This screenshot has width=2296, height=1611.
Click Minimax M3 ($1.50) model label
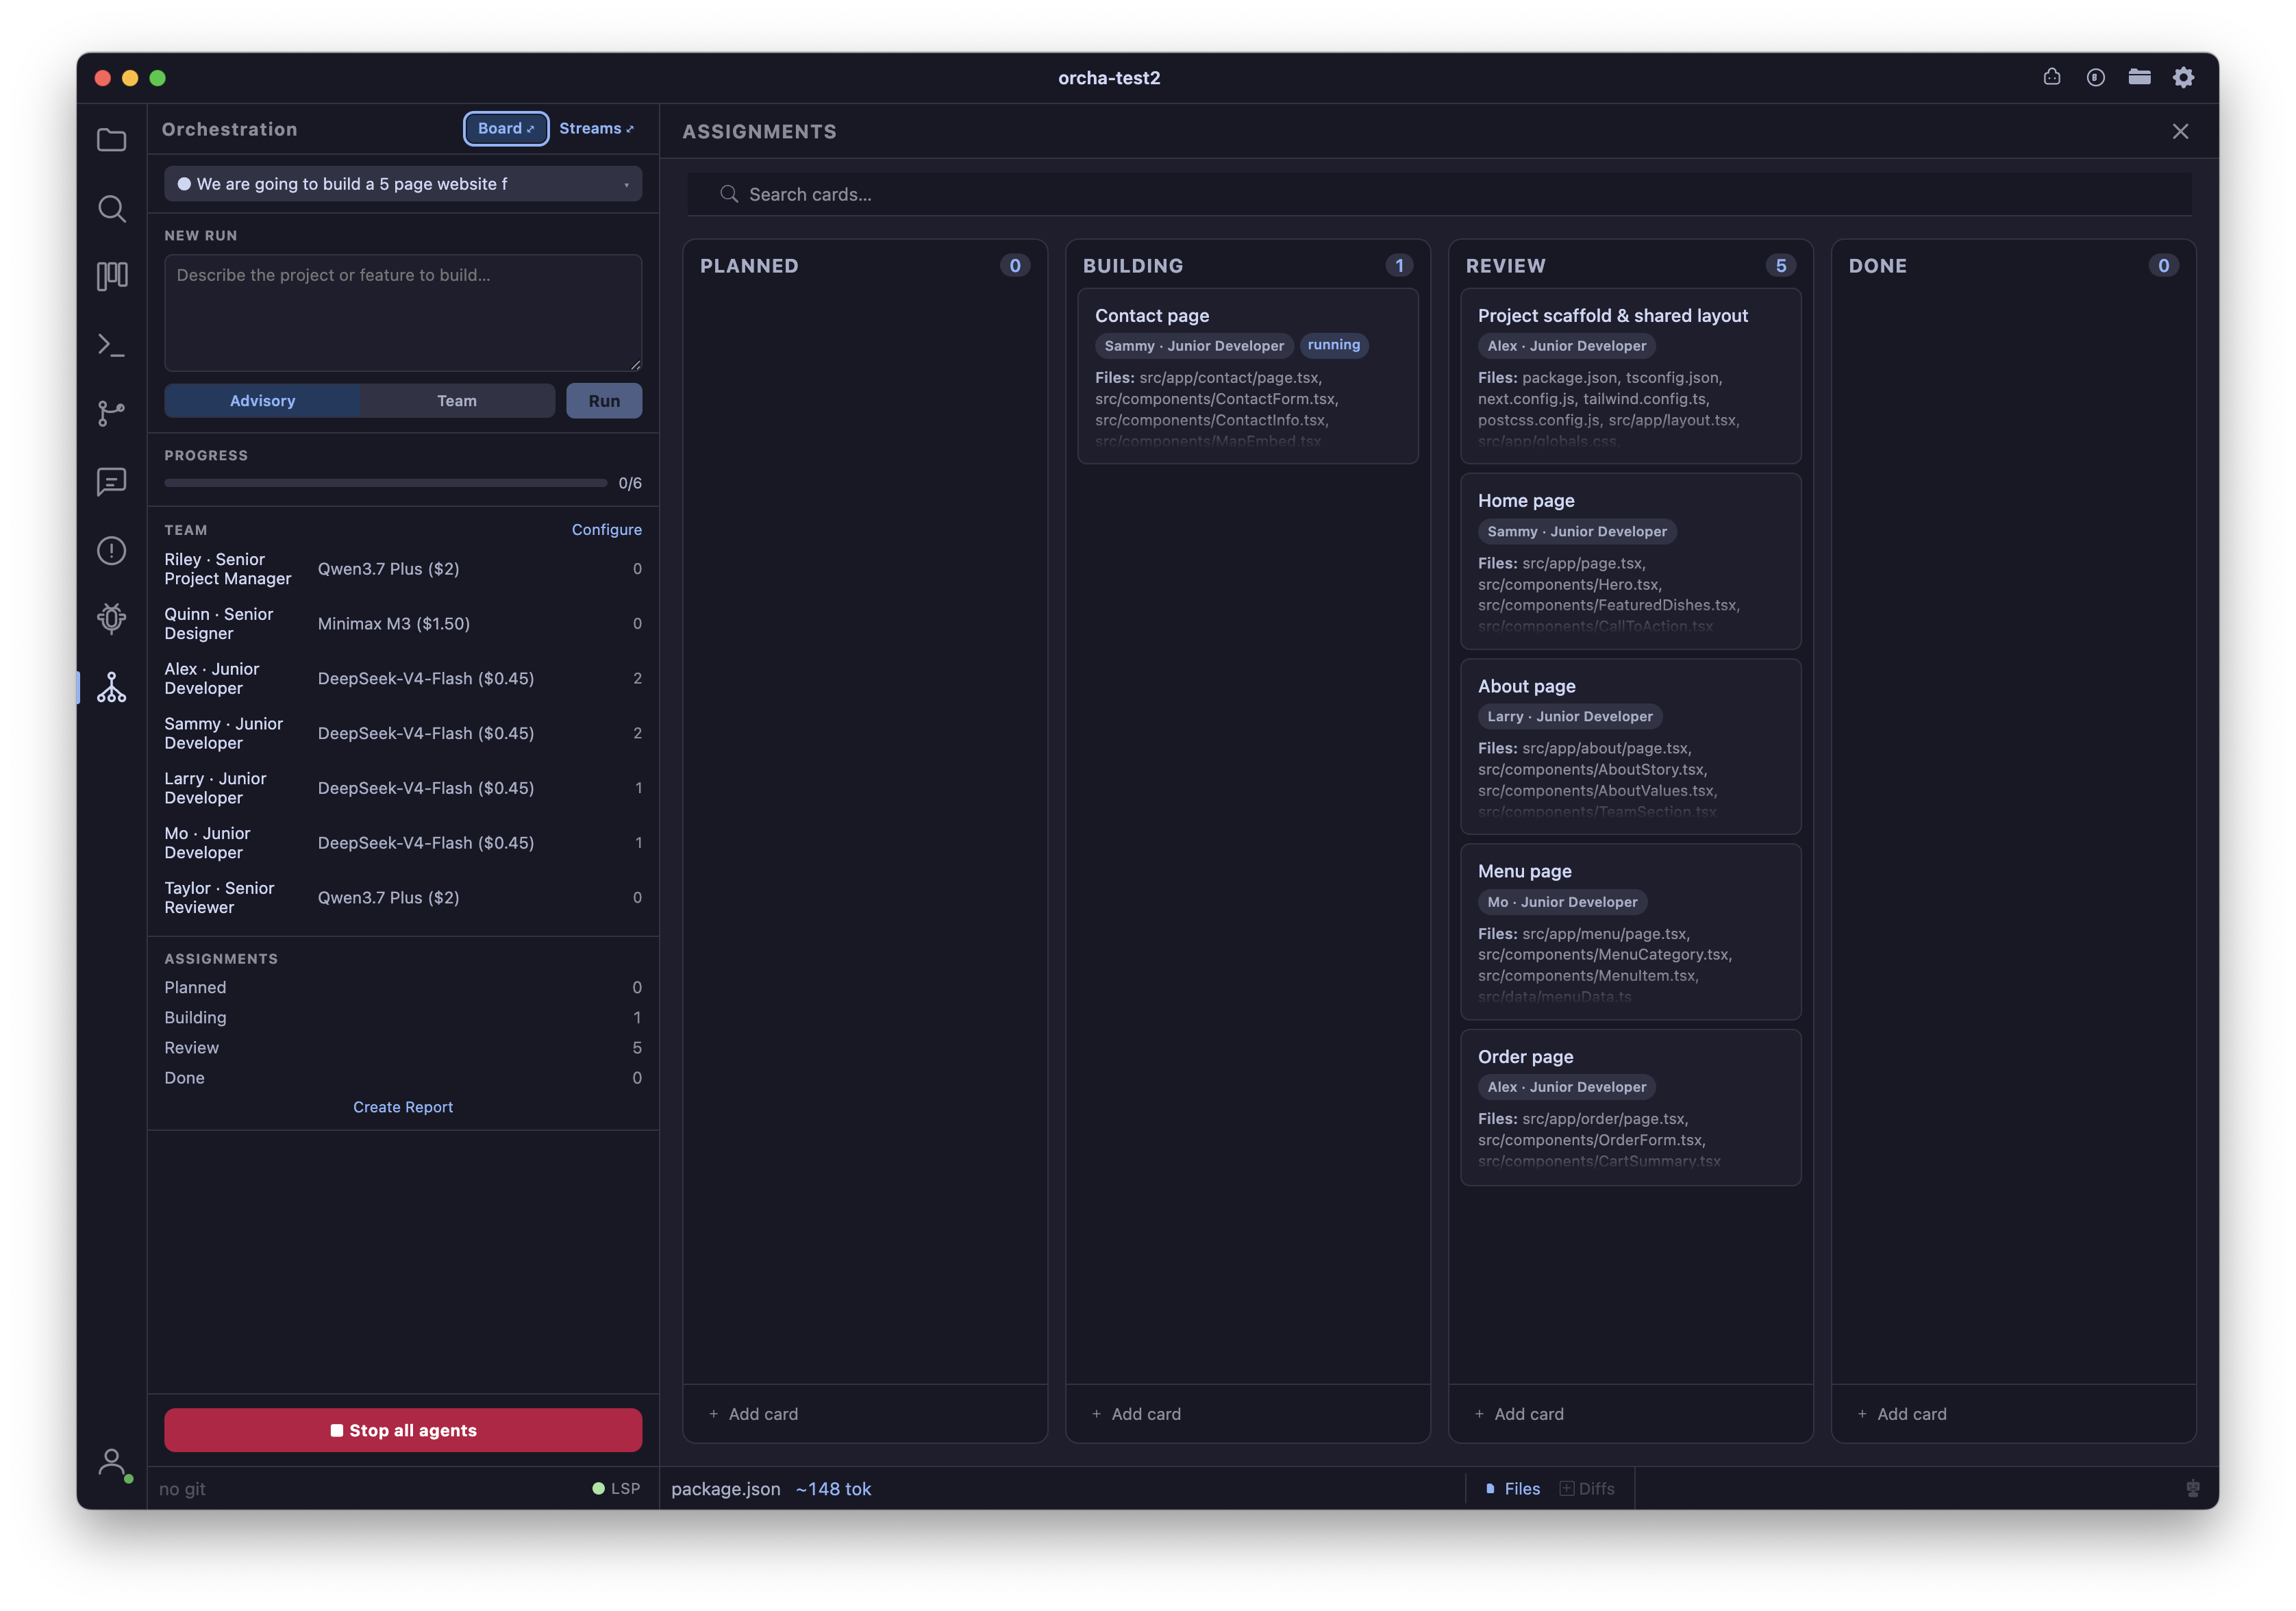394,623
